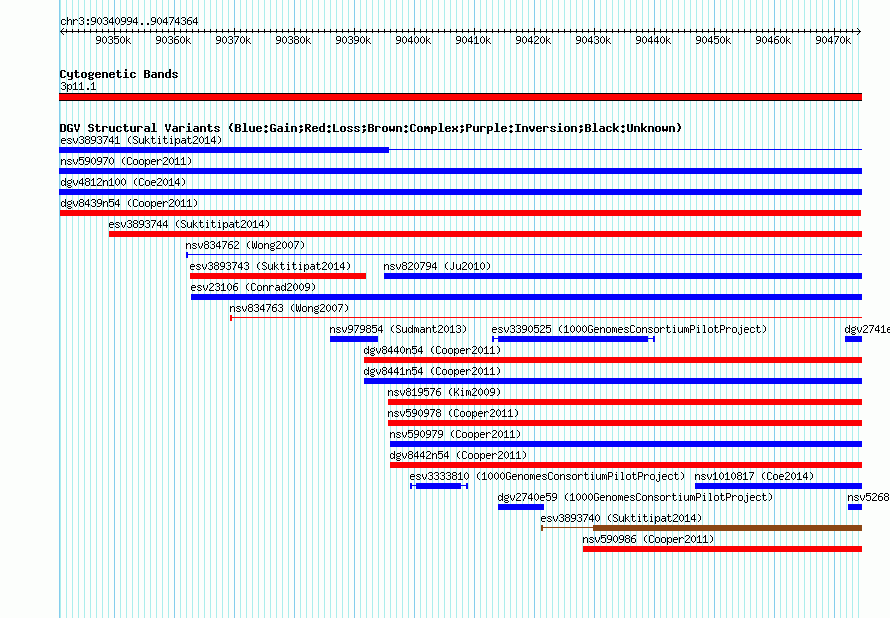
Task: Click the nsv834763 (Wong2007) label
Action: (x=289, y=308)
